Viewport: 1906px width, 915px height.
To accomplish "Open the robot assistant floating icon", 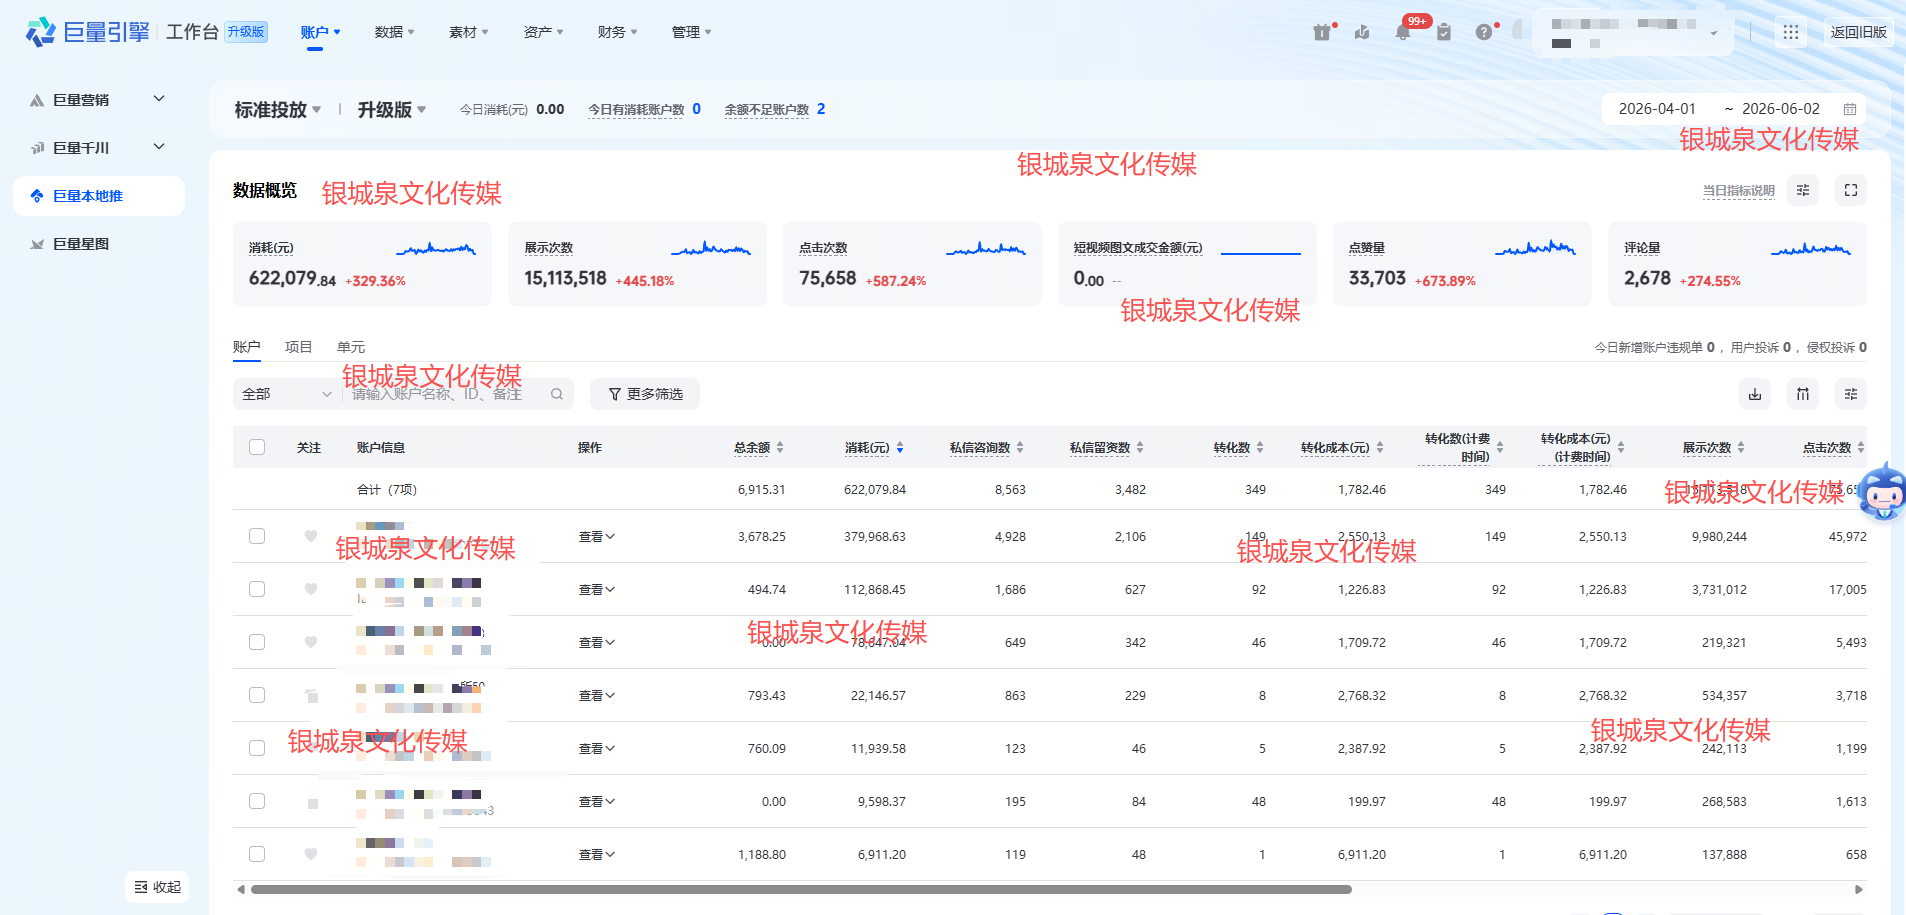I will 1883,492.
